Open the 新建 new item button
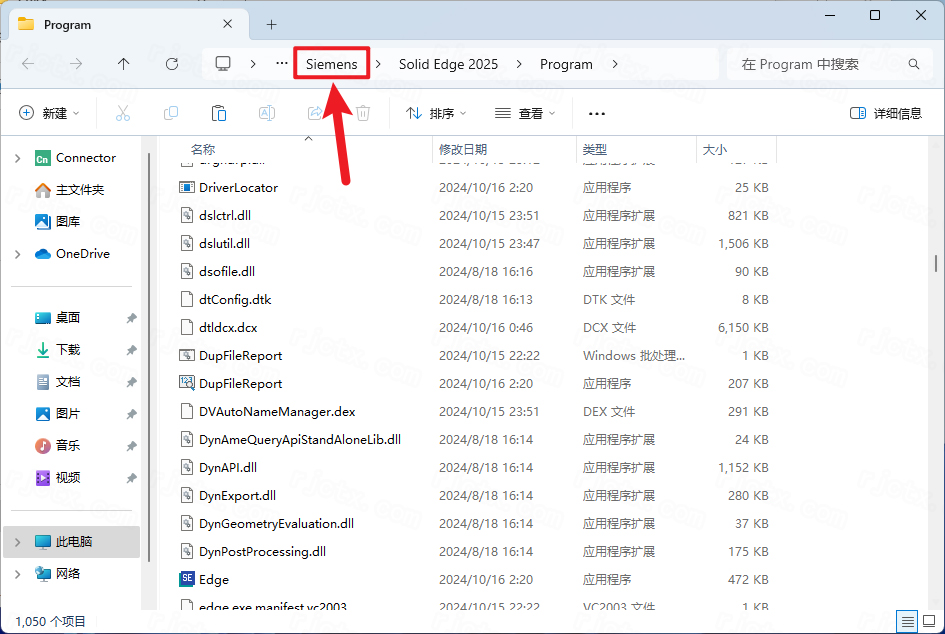This screenshot has height=634, width=945. 49,113
